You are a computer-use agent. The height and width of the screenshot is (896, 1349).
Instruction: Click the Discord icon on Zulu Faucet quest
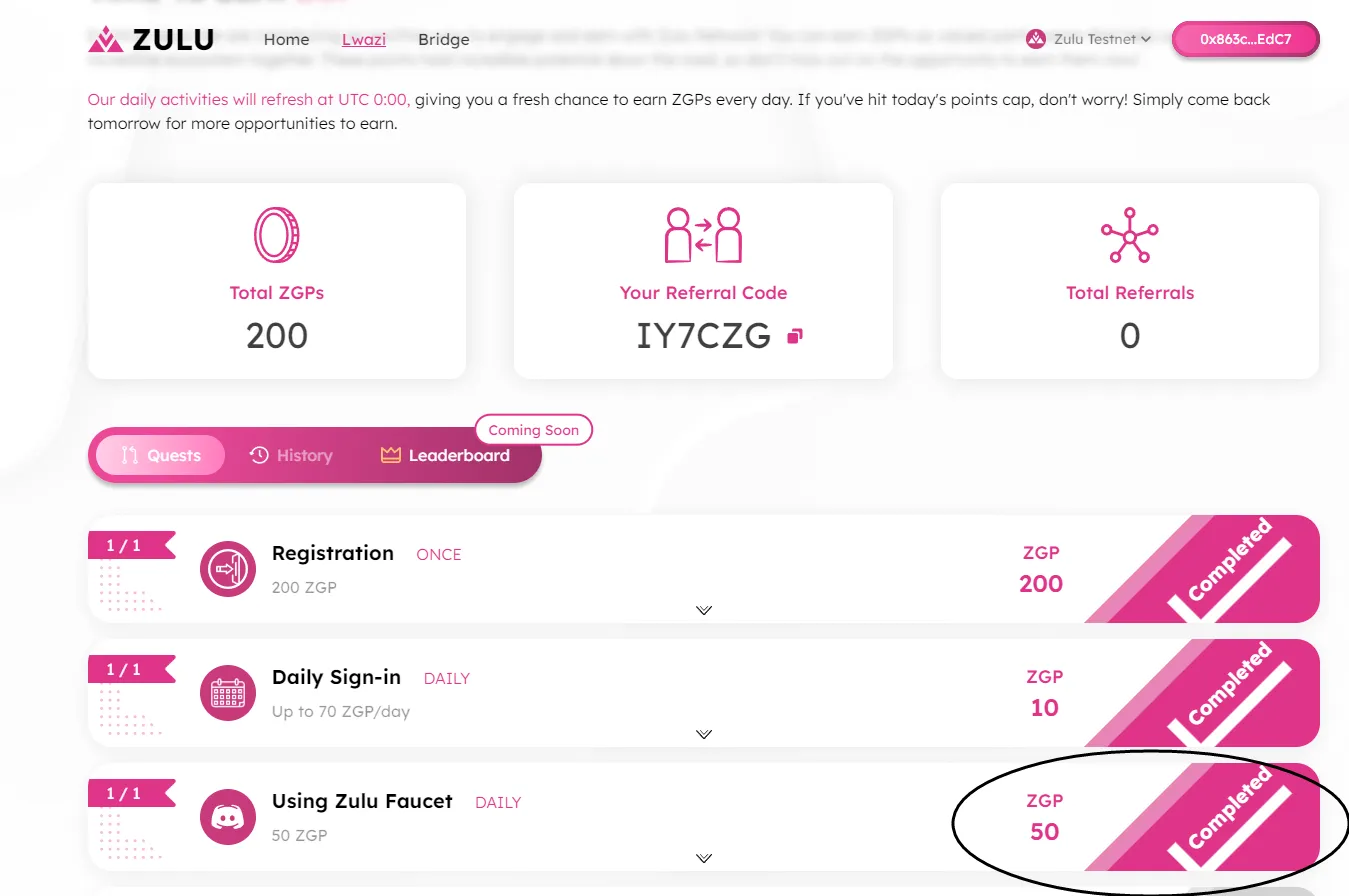(229, 817)
